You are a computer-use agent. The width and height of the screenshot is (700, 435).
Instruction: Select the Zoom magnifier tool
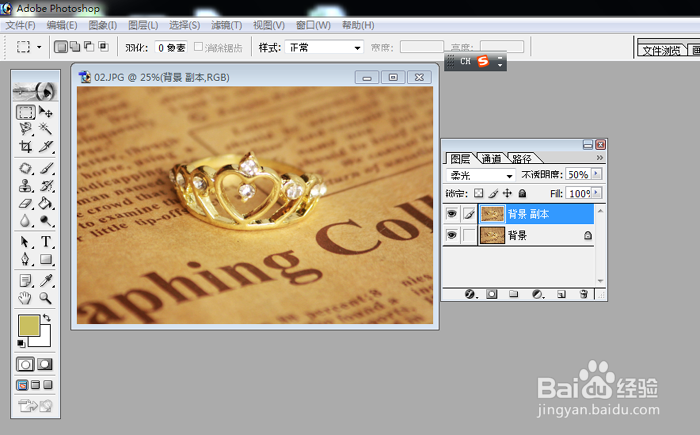coord(46,298)
